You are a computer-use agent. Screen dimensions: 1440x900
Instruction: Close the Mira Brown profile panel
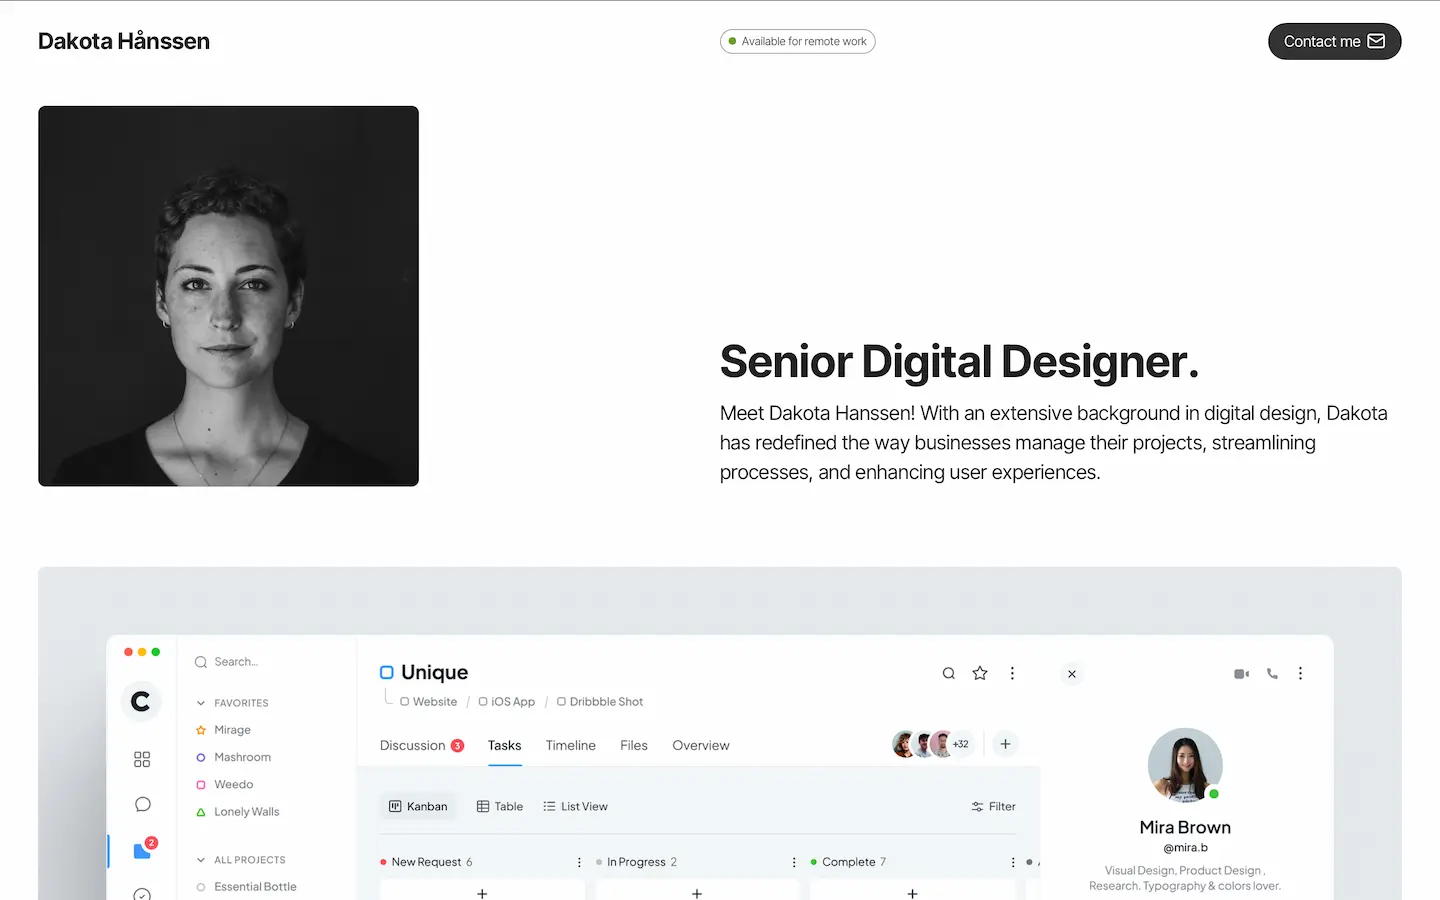(1072, 674)
